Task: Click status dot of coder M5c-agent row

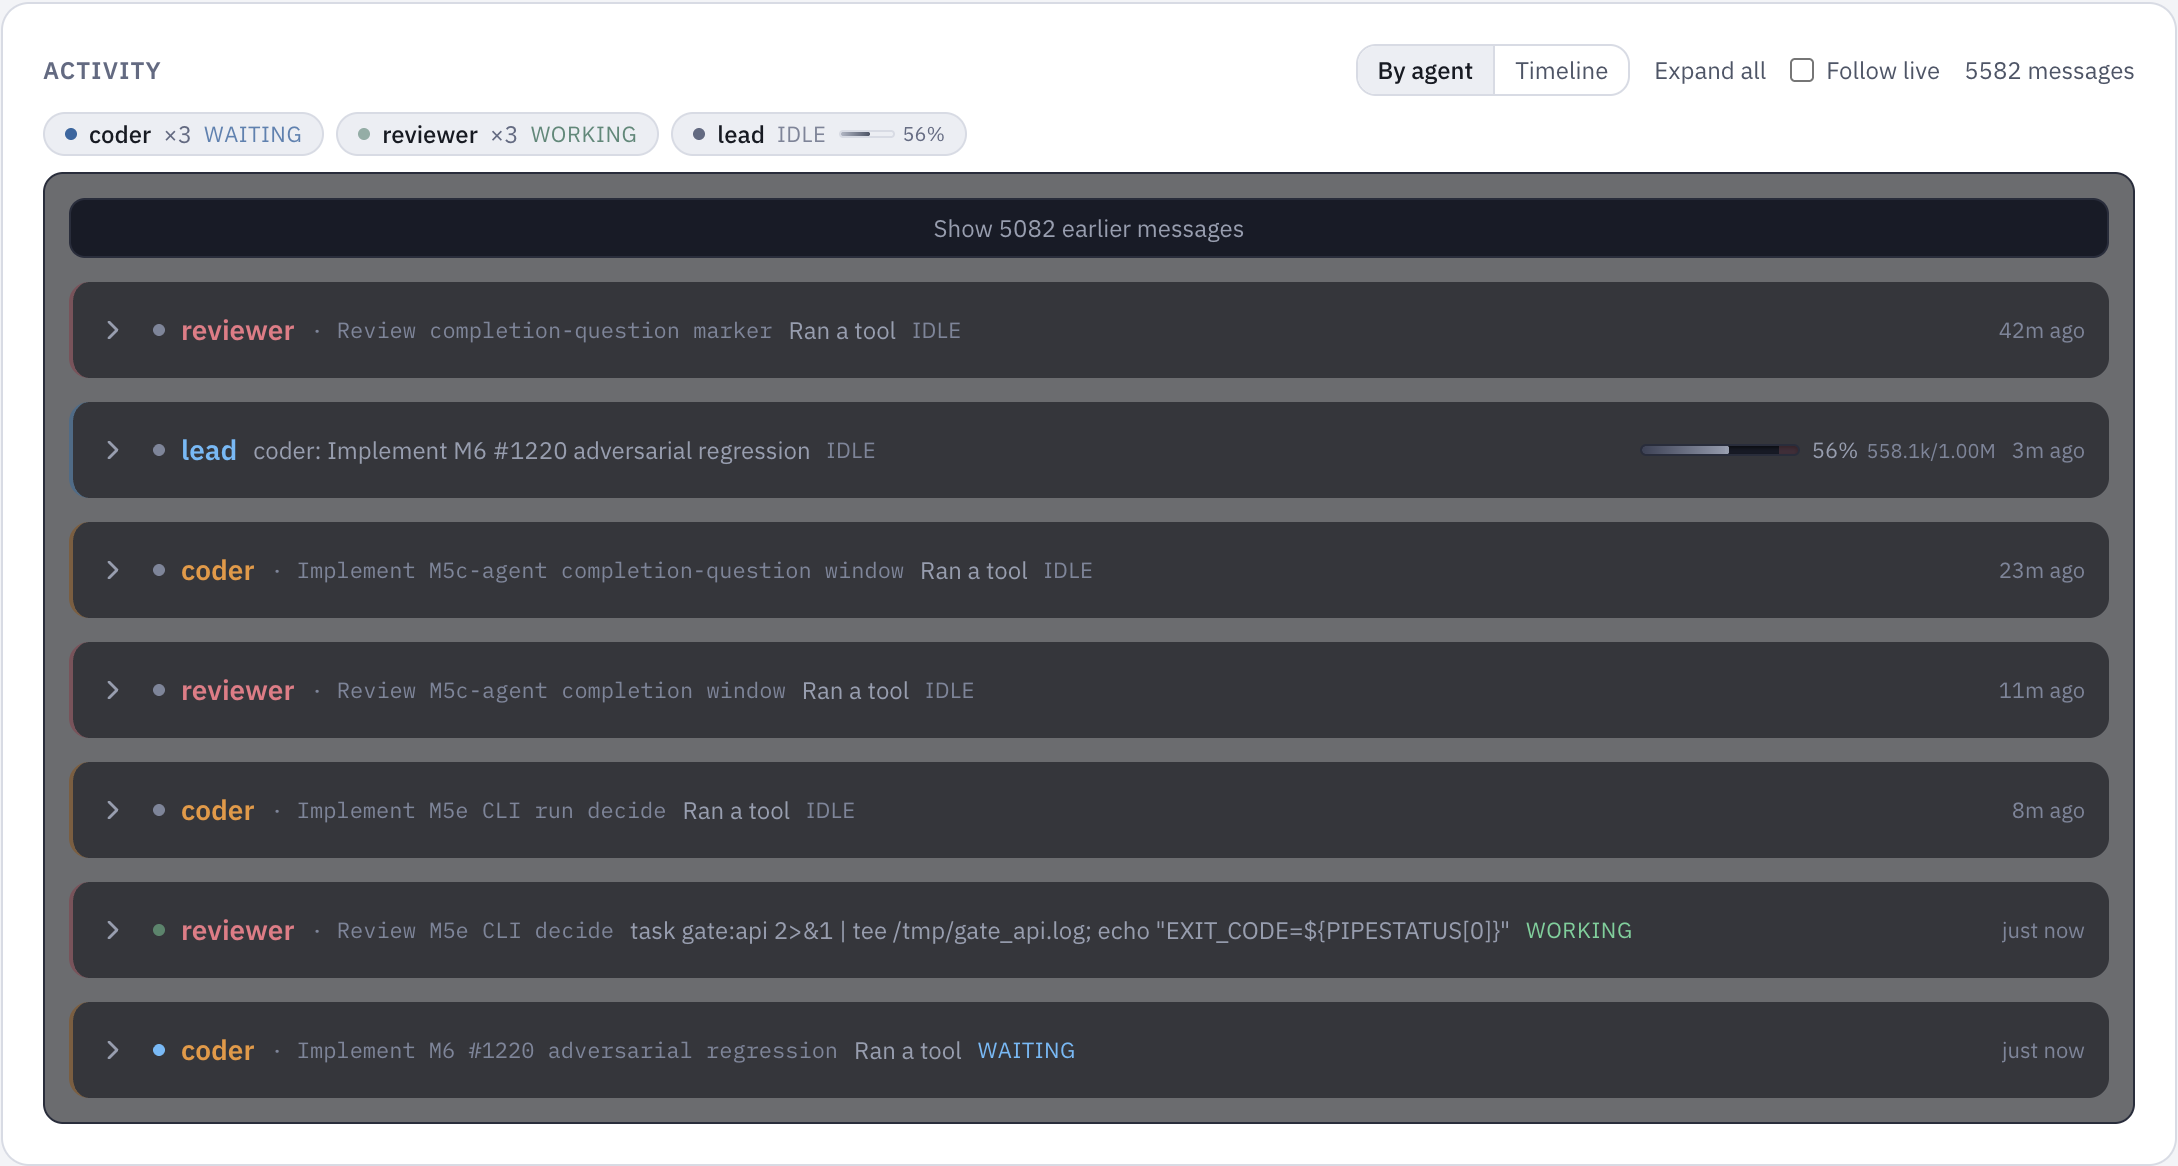Action: point(159,570)
